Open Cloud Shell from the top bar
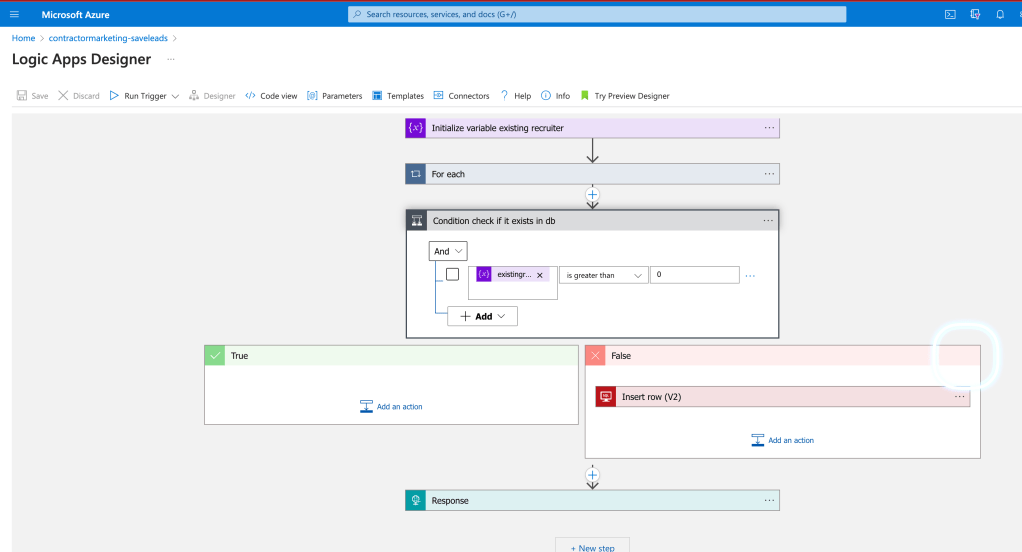The width and height of the screenshot is (1022, 552). (950, 14)
